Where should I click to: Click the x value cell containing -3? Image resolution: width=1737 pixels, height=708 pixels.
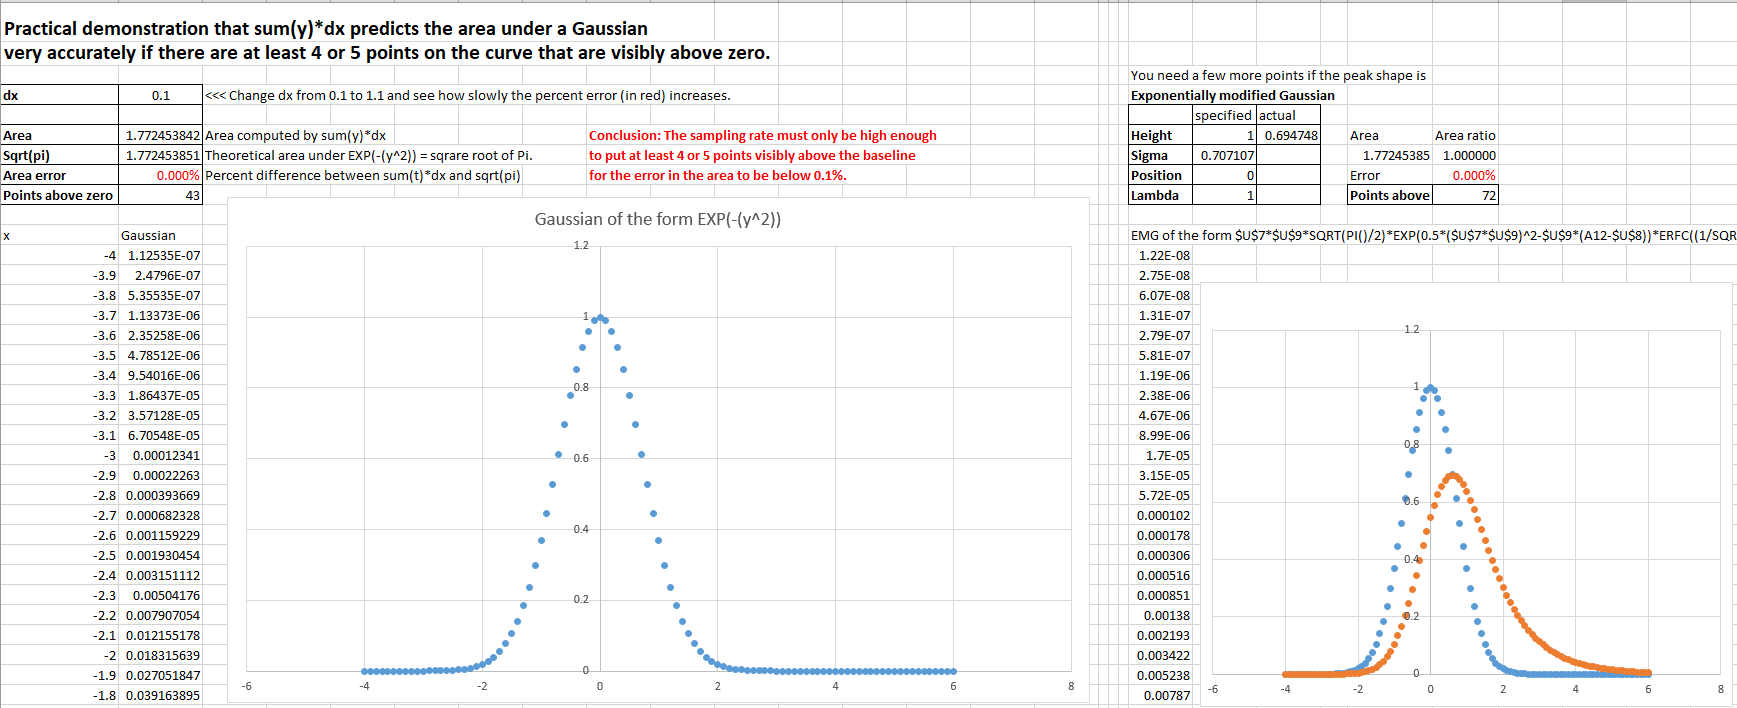tap(60, 455)
